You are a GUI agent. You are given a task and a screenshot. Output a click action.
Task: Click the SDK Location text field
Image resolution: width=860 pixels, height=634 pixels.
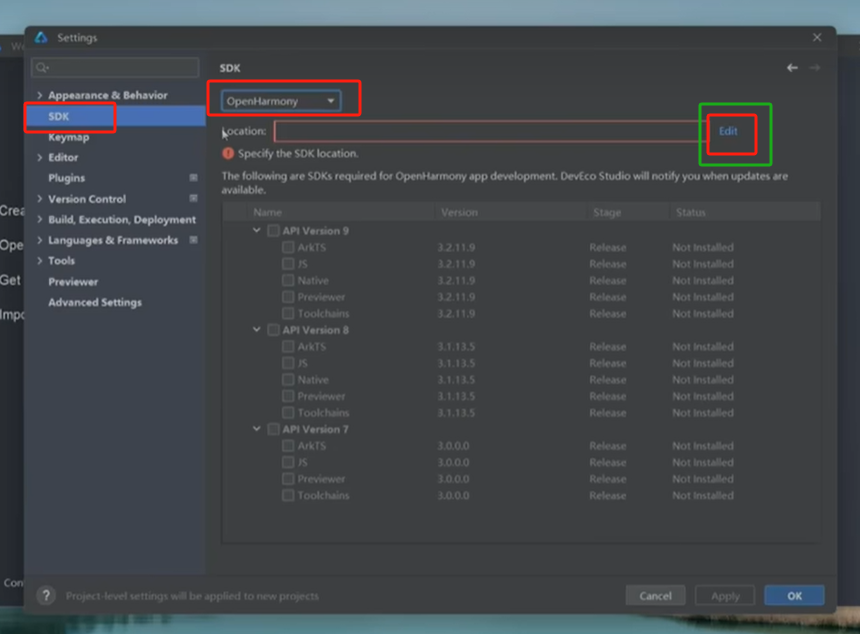point(490,131)
